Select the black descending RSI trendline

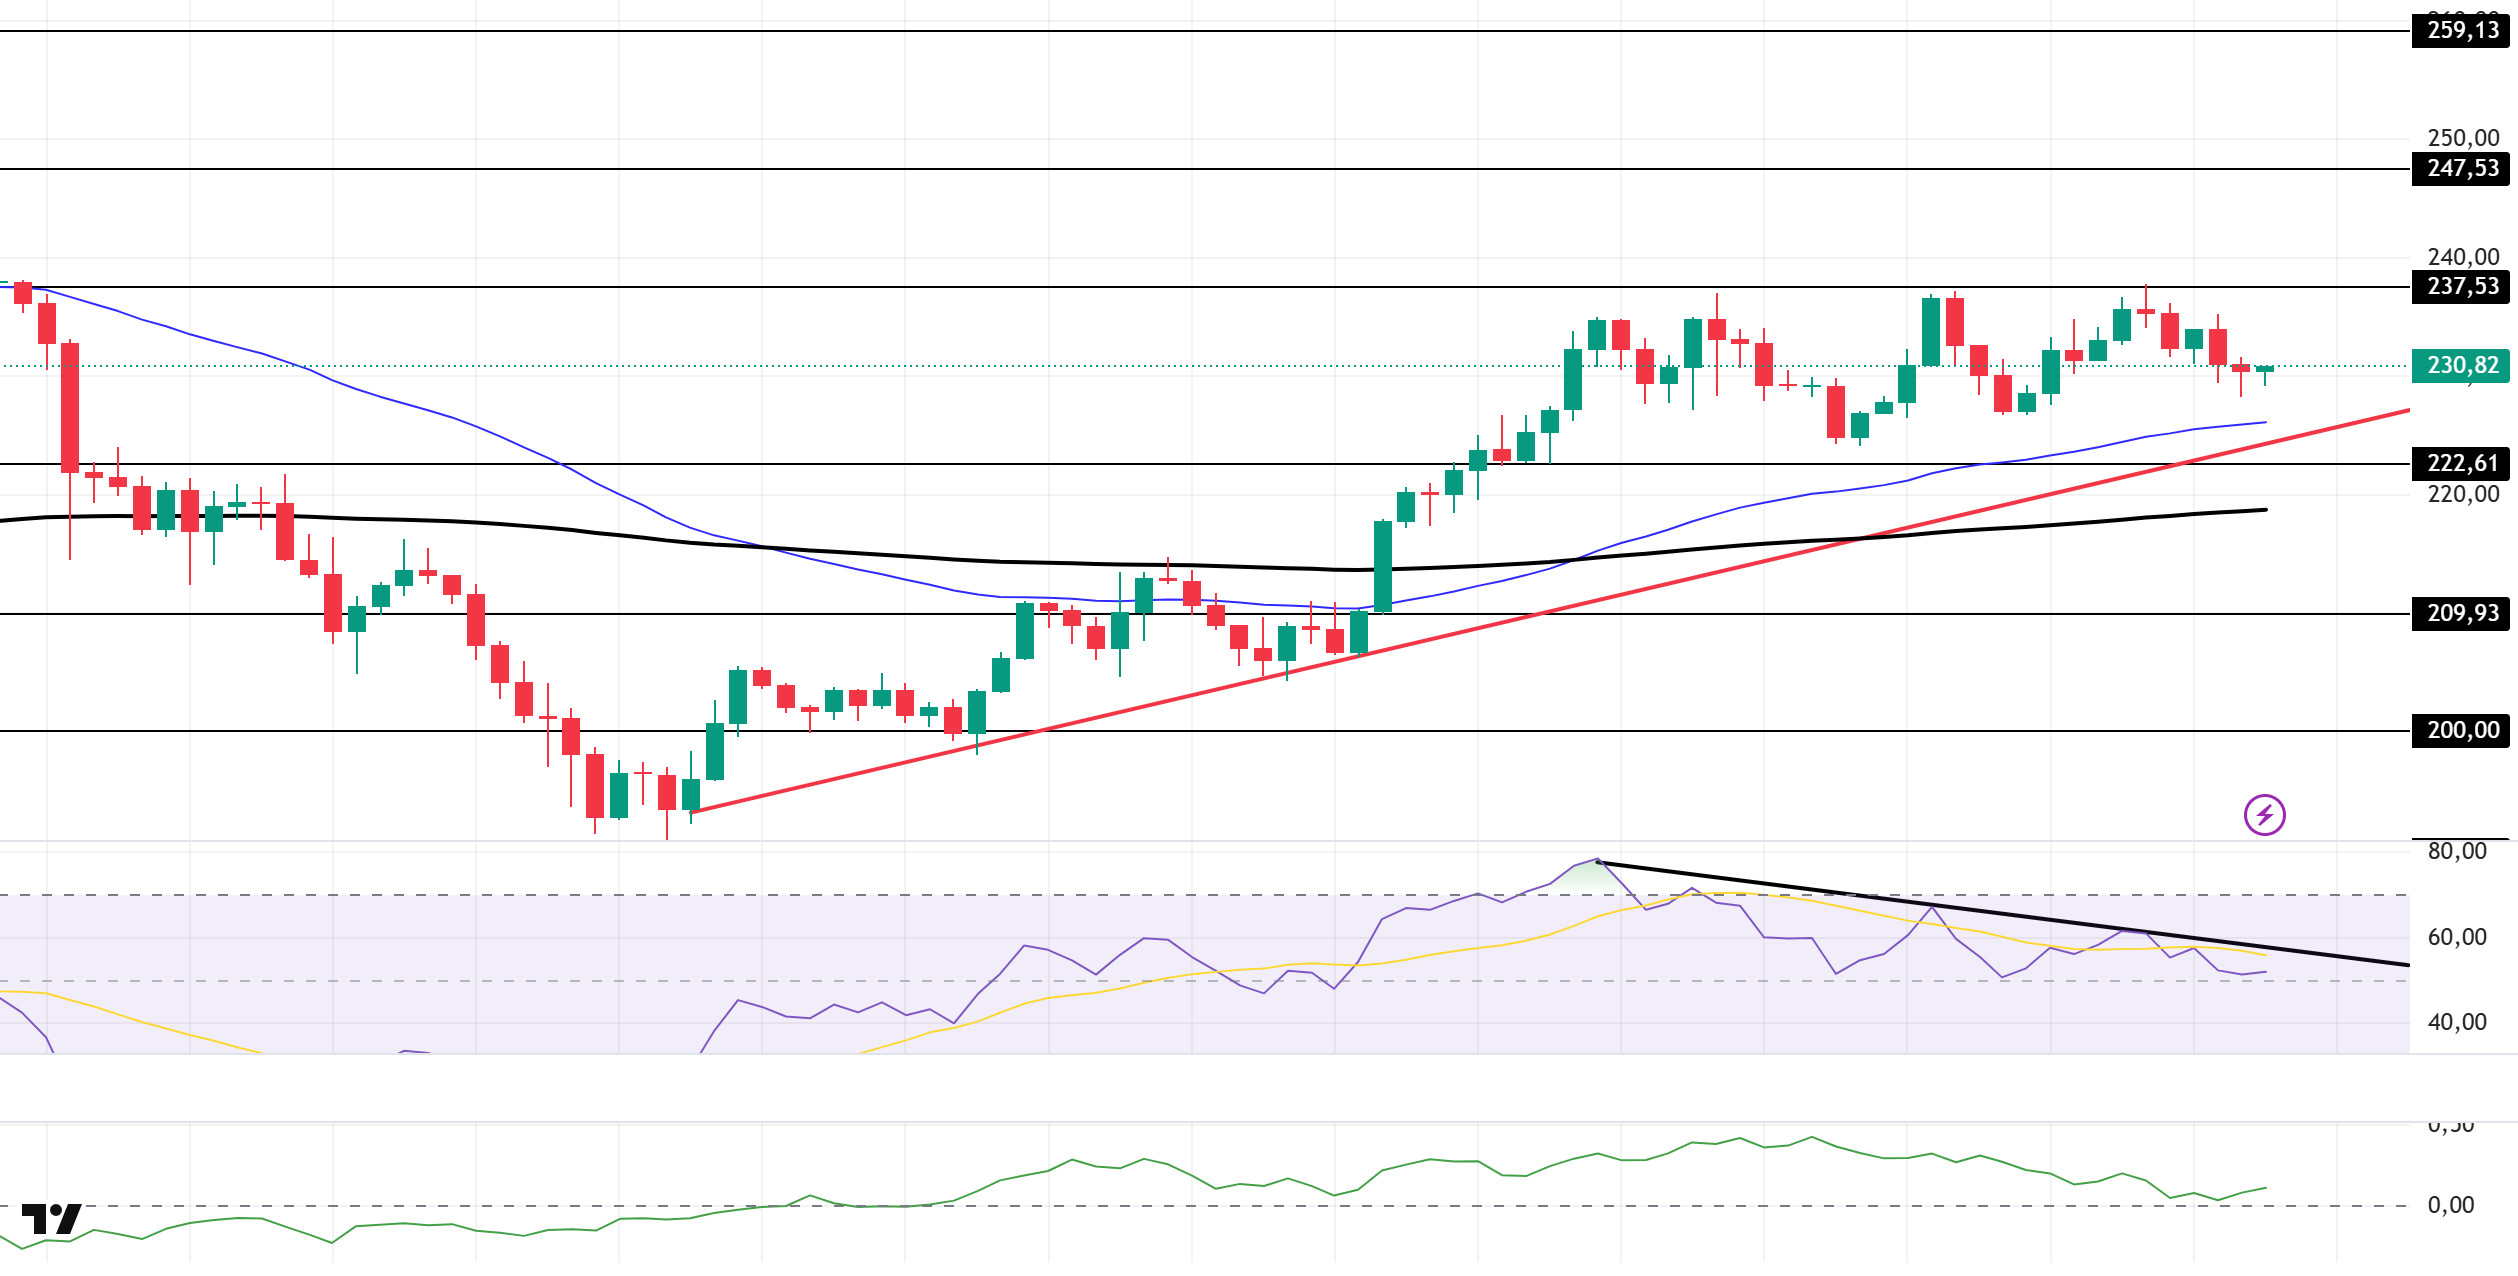(2300, 951)
